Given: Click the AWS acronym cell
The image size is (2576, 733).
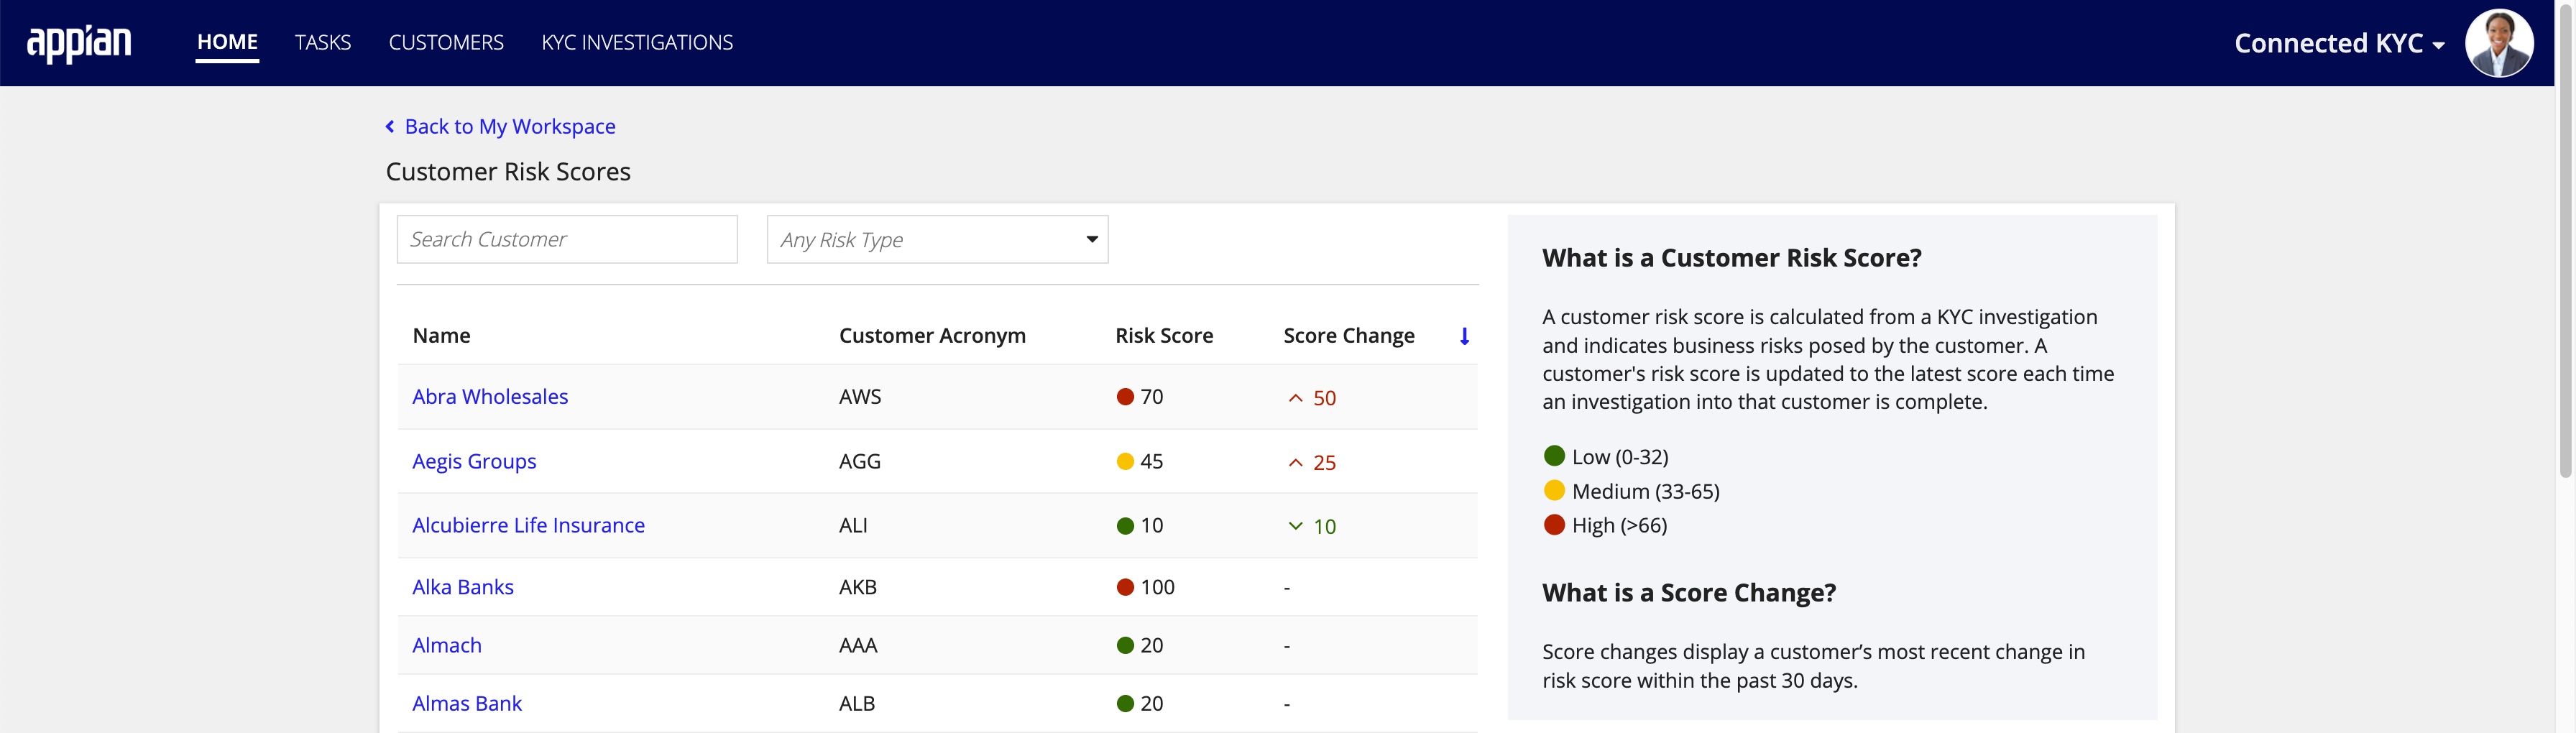Looking at the screenshot, I should click(x=860, y=397).
